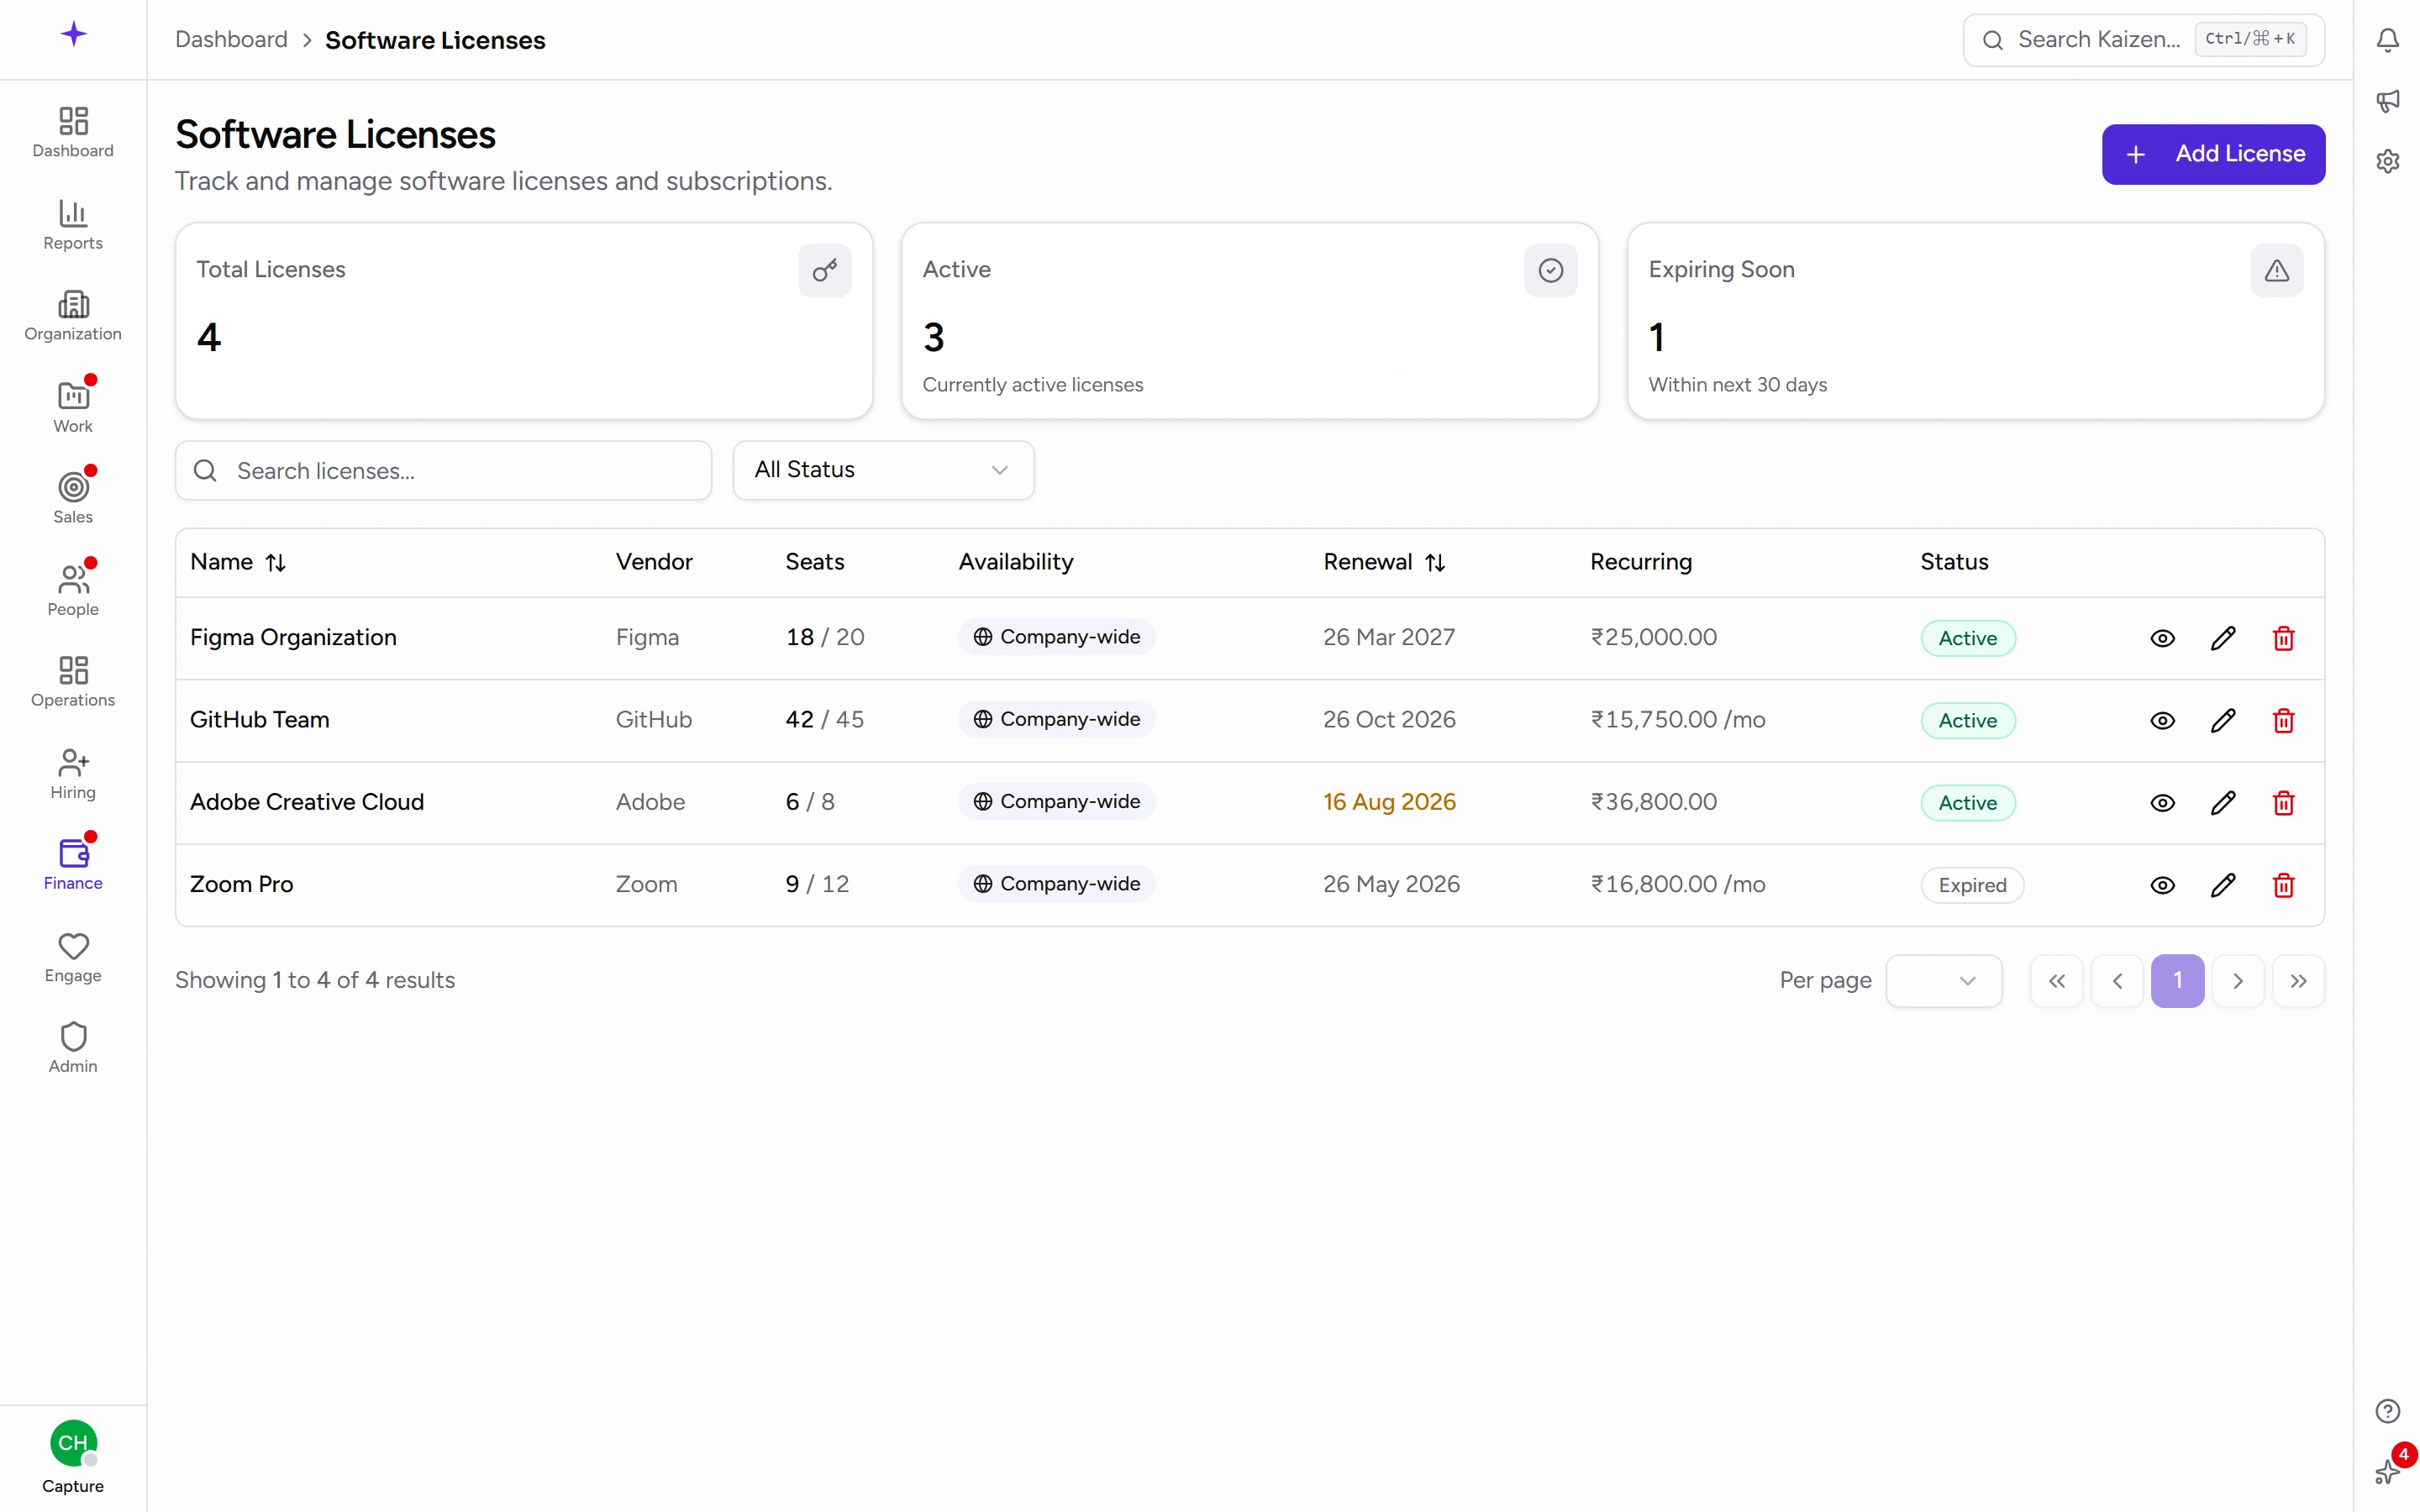This screenshot has height=1512, width=2420.
Task: Edit the Figma Organization license
Action: pyautogui.click(x=2223, y=638)
